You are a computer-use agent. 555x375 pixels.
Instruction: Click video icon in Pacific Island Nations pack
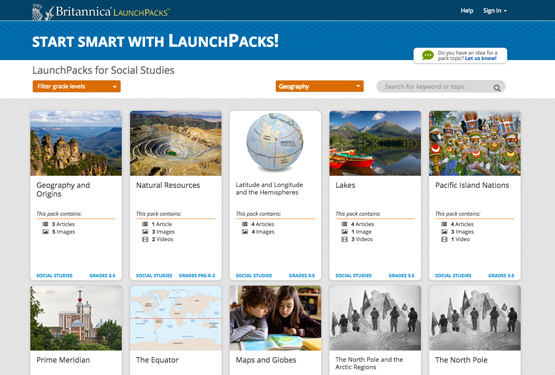[444, 239]
